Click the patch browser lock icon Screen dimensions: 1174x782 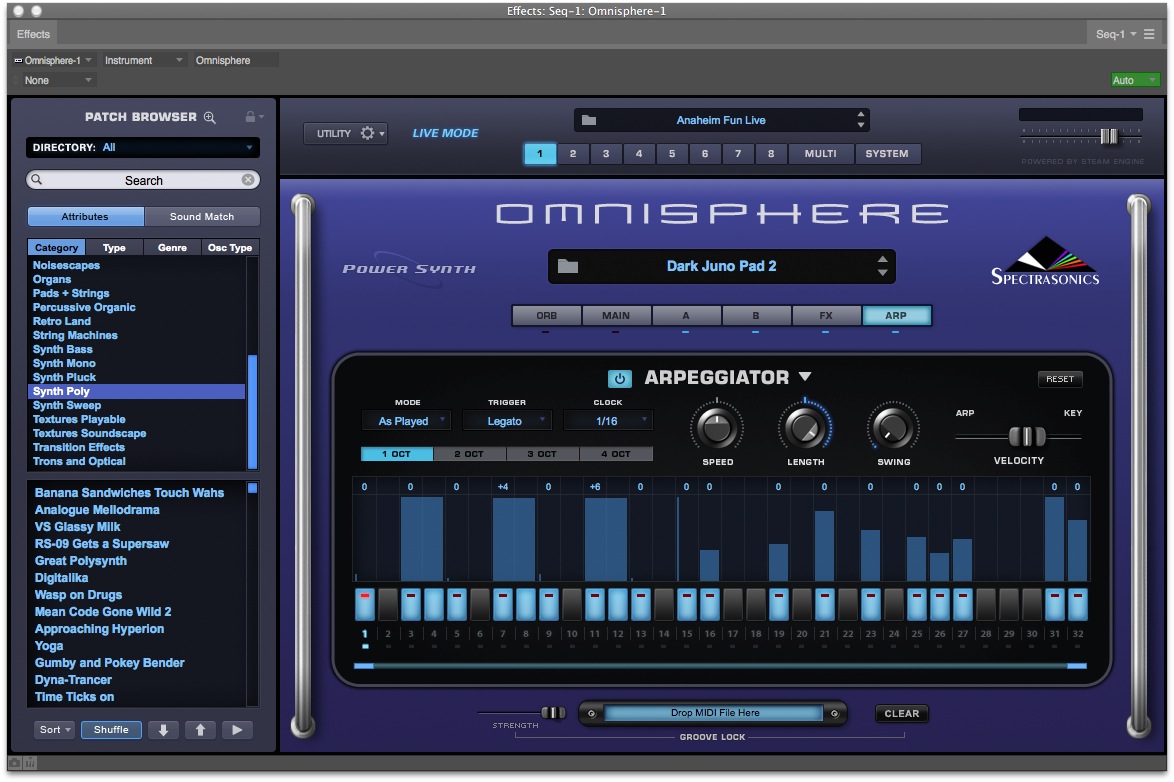coord(250,117)
